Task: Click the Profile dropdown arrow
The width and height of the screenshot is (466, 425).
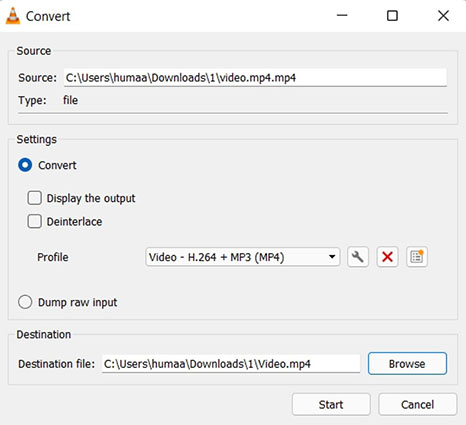Action: click(332, 257)
